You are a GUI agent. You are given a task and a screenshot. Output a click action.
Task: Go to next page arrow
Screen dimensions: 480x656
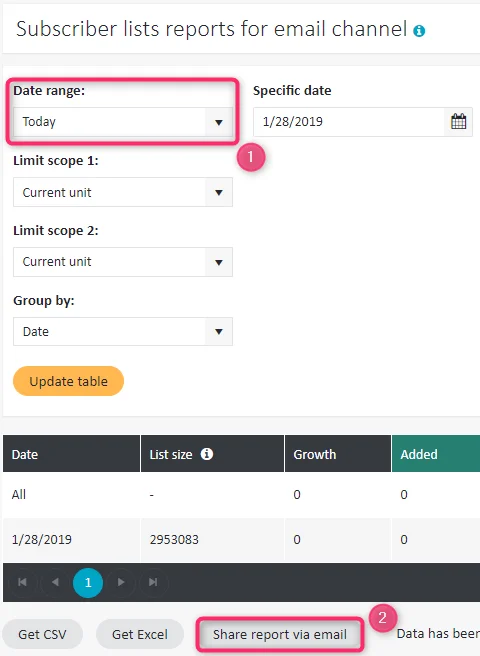[x=121, y=582]
